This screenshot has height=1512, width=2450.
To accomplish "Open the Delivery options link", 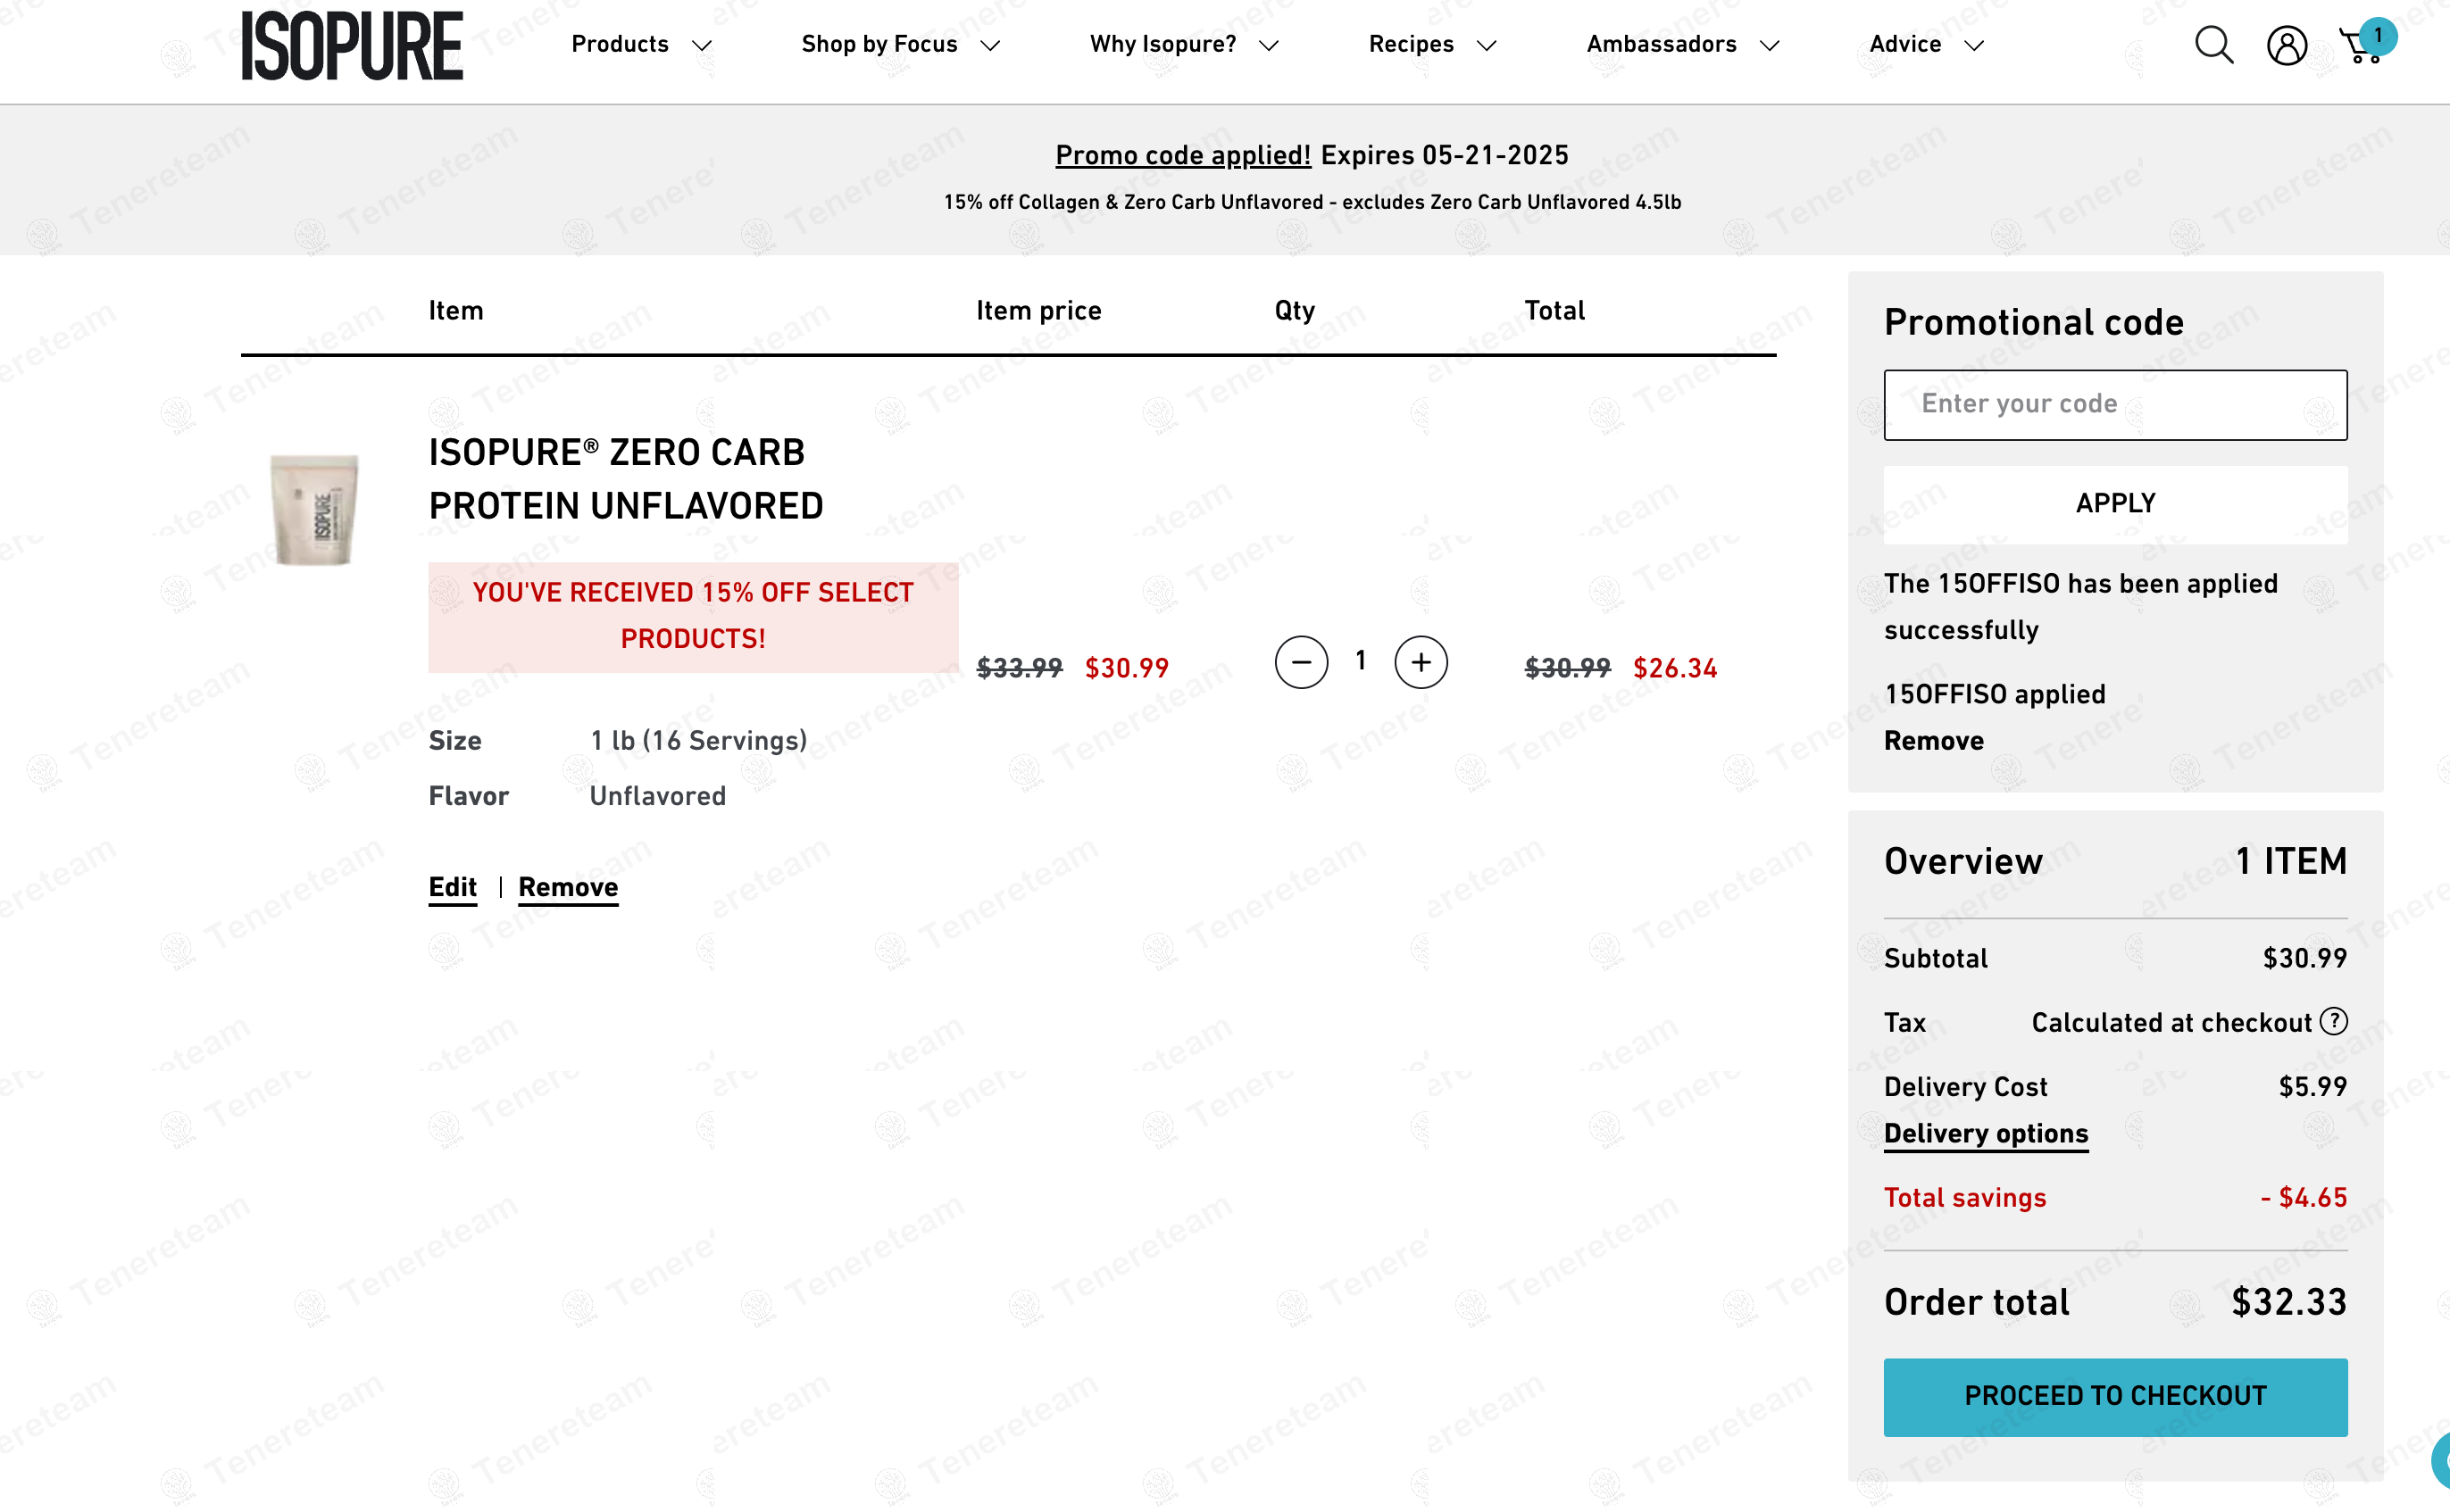I will 1985,1133.
